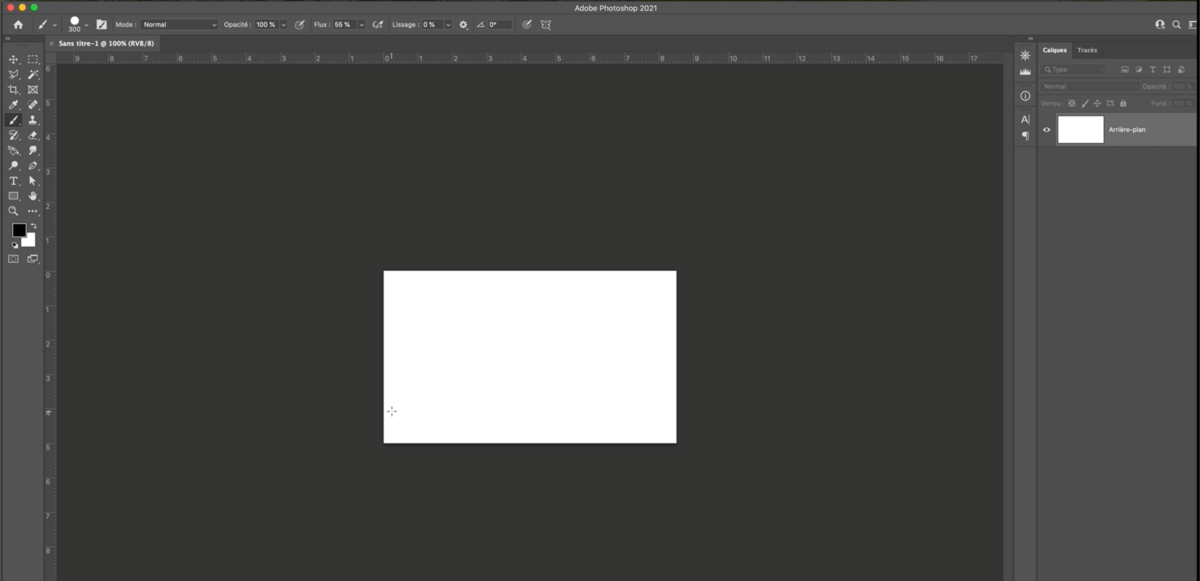
Task: Toggle pressure for opacity button
Action: coord(299,24)
